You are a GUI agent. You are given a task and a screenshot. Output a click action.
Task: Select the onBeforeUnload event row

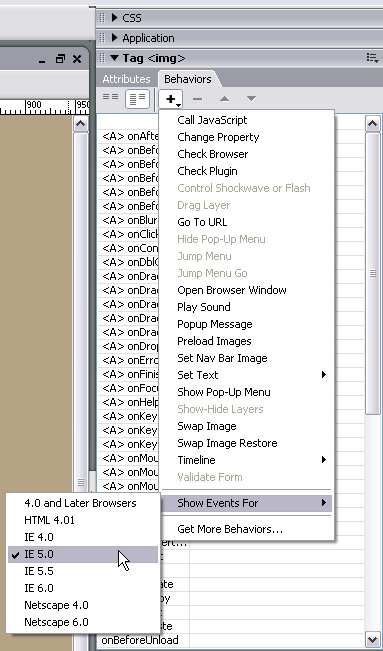point(140,640)
